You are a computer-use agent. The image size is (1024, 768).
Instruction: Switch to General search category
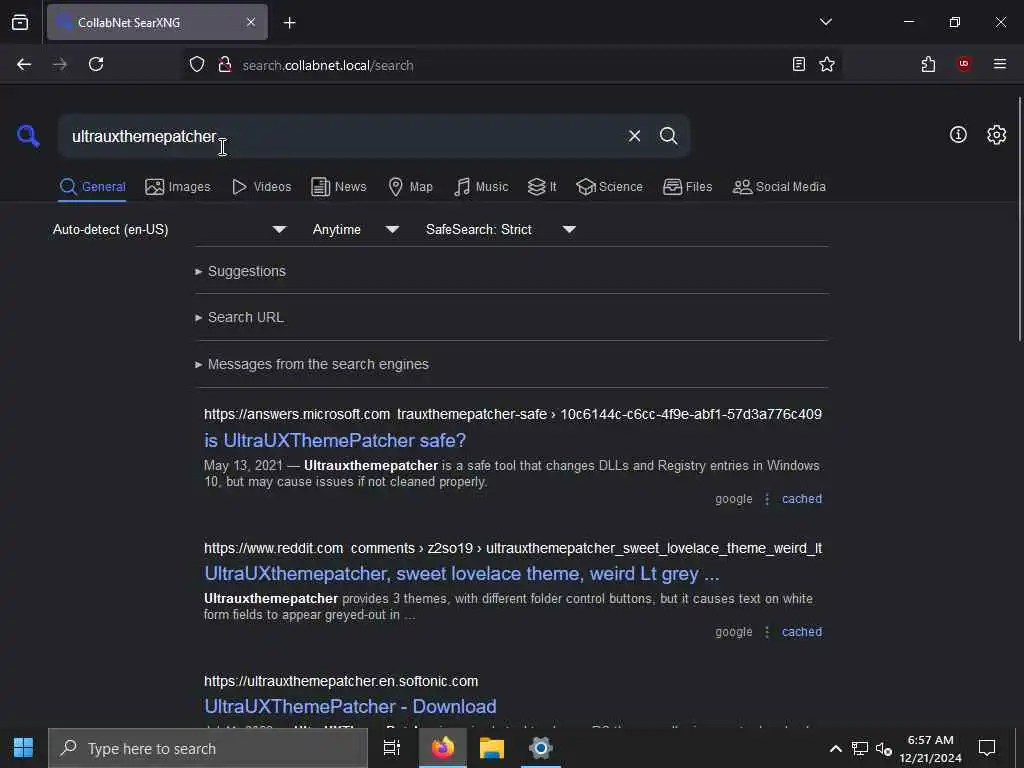coord(92,187)
